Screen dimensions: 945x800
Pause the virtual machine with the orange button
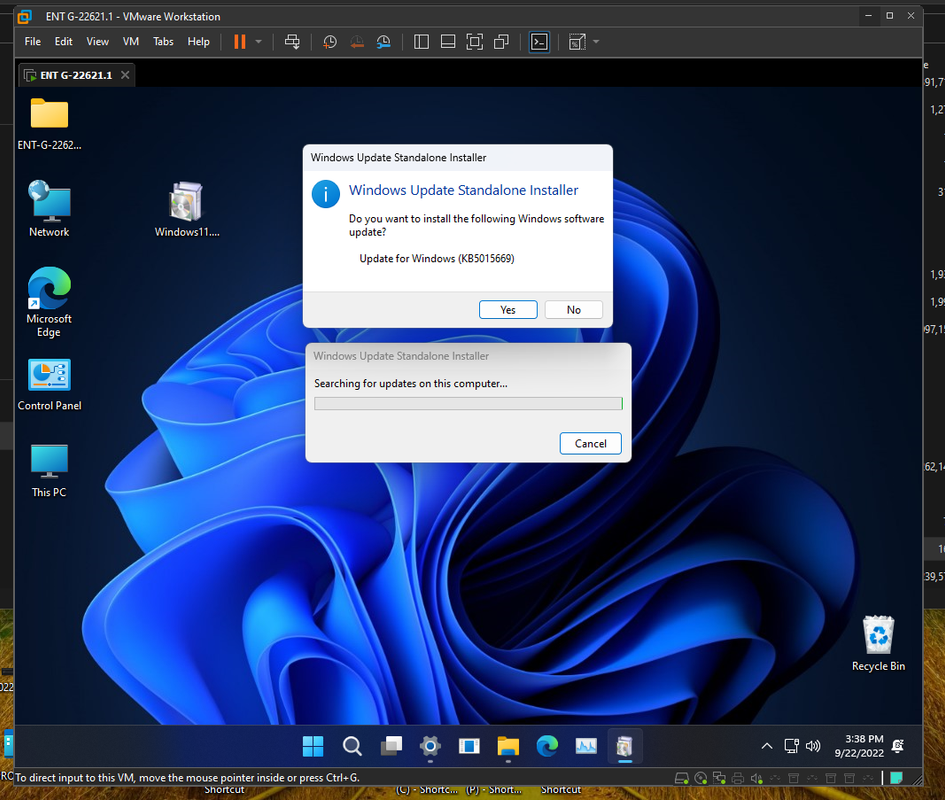click(239, 42)
